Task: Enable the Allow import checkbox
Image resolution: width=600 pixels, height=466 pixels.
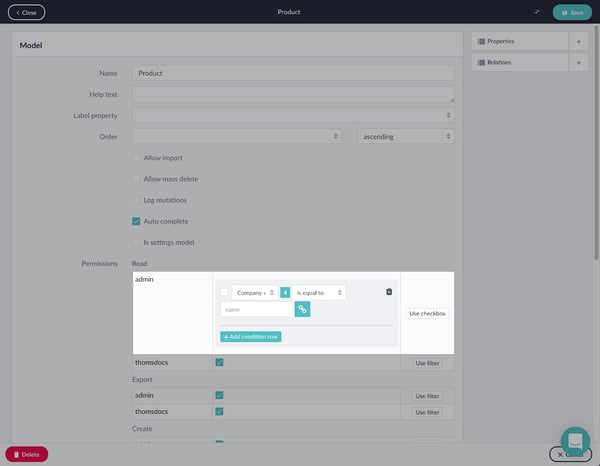Action: pyautogui.click(x=136, y=158)
